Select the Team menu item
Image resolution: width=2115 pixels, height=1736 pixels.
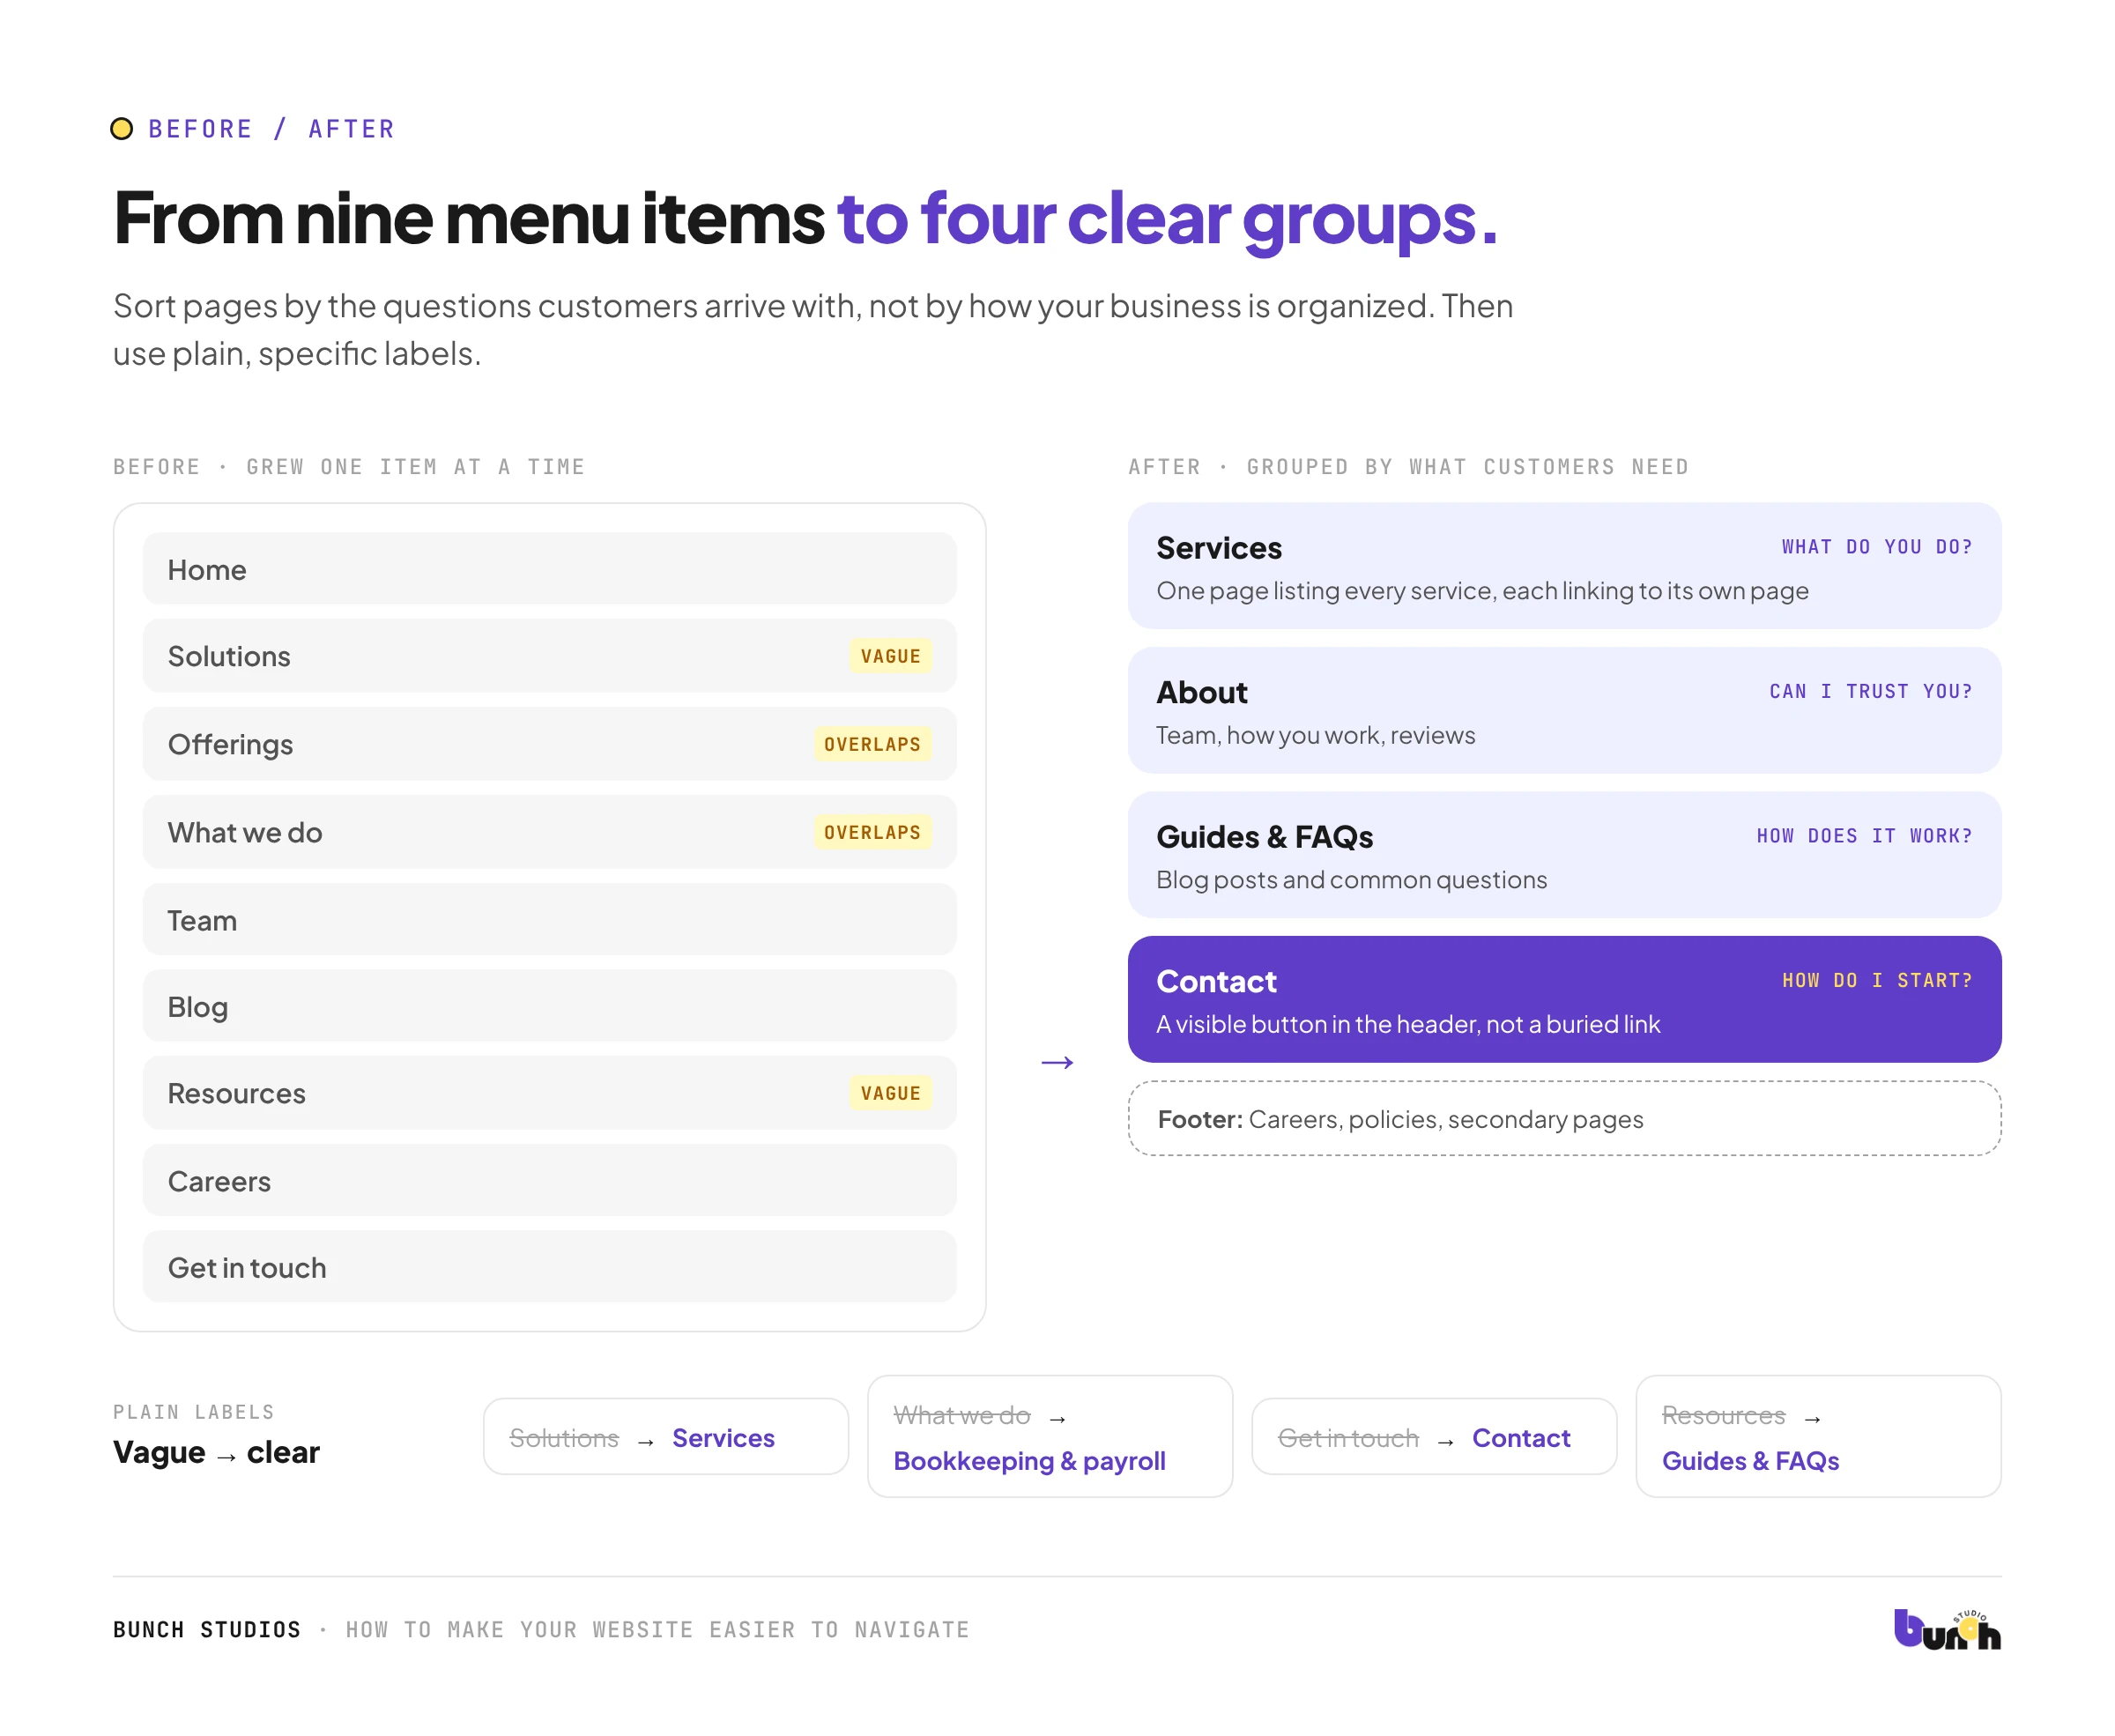[x=549, y=920]
